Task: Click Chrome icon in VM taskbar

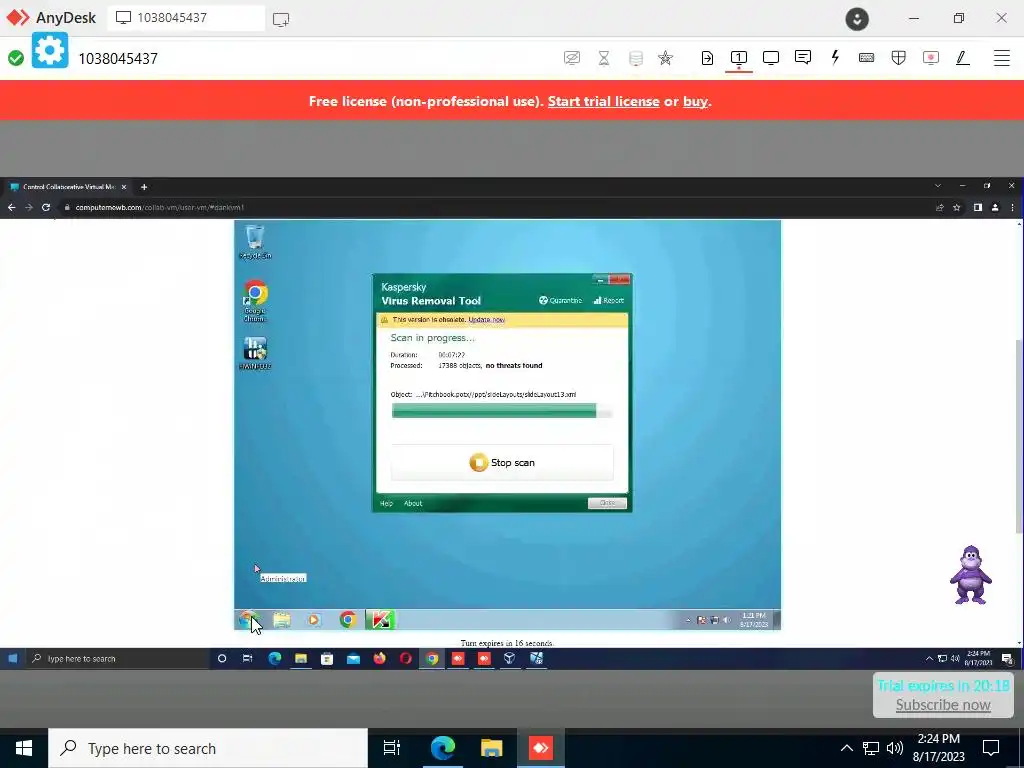Action: [x=348, y=620]
